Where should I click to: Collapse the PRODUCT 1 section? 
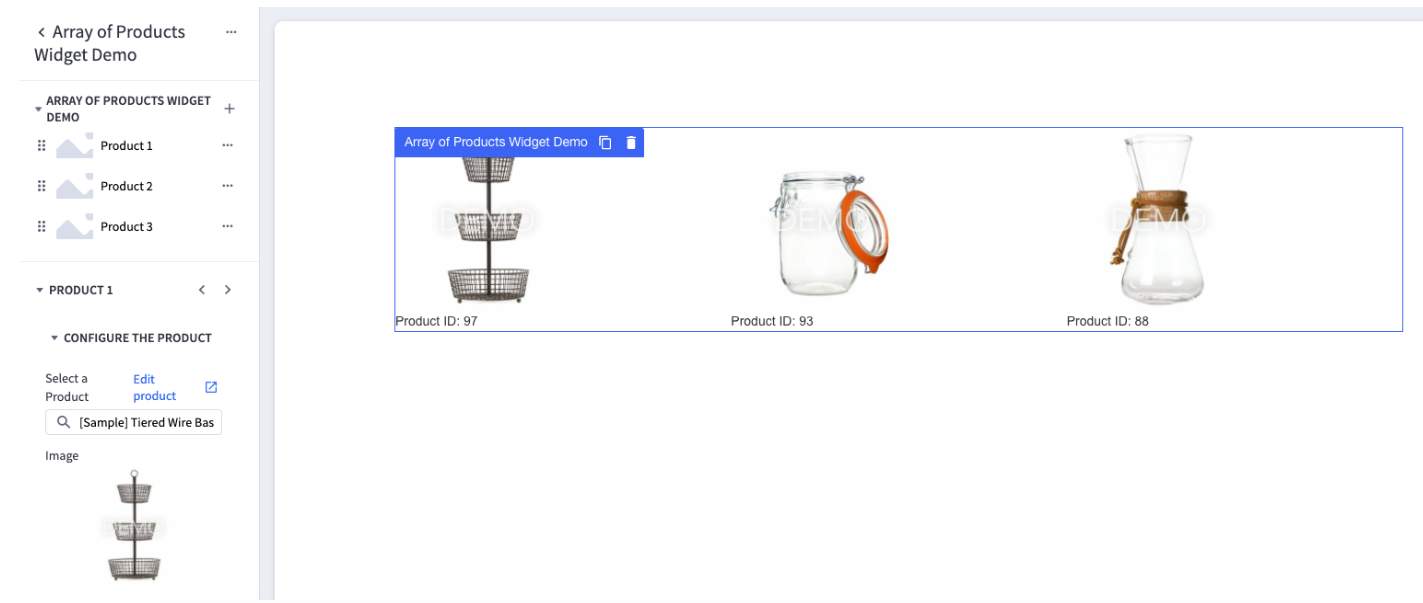[39, 289]
